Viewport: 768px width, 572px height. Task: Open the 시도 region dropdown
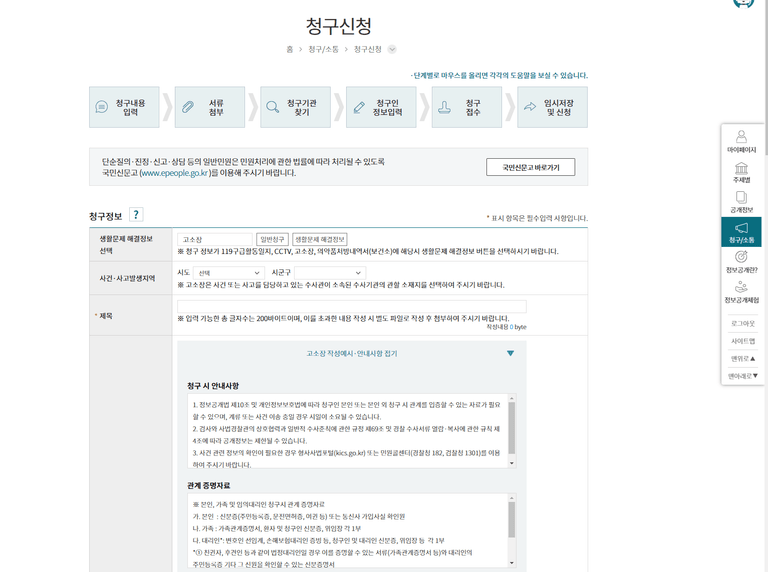(x=228, y=273)
